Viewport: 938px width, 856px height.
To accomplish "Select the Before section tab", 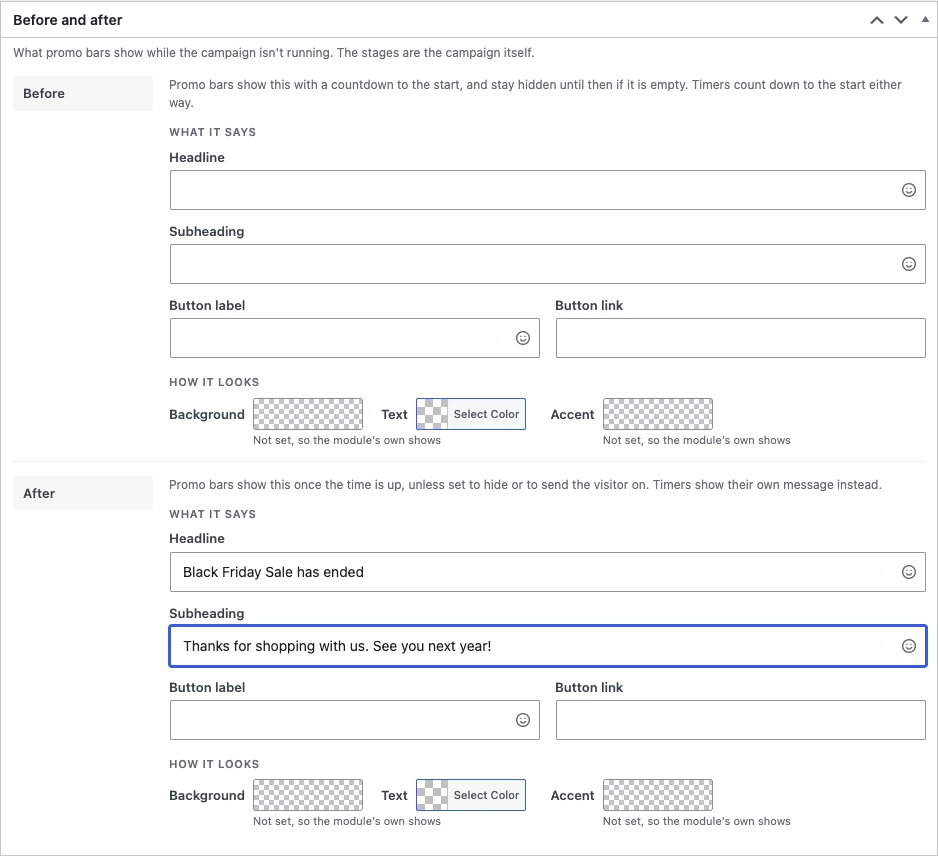I will click(x=83, y=93).
